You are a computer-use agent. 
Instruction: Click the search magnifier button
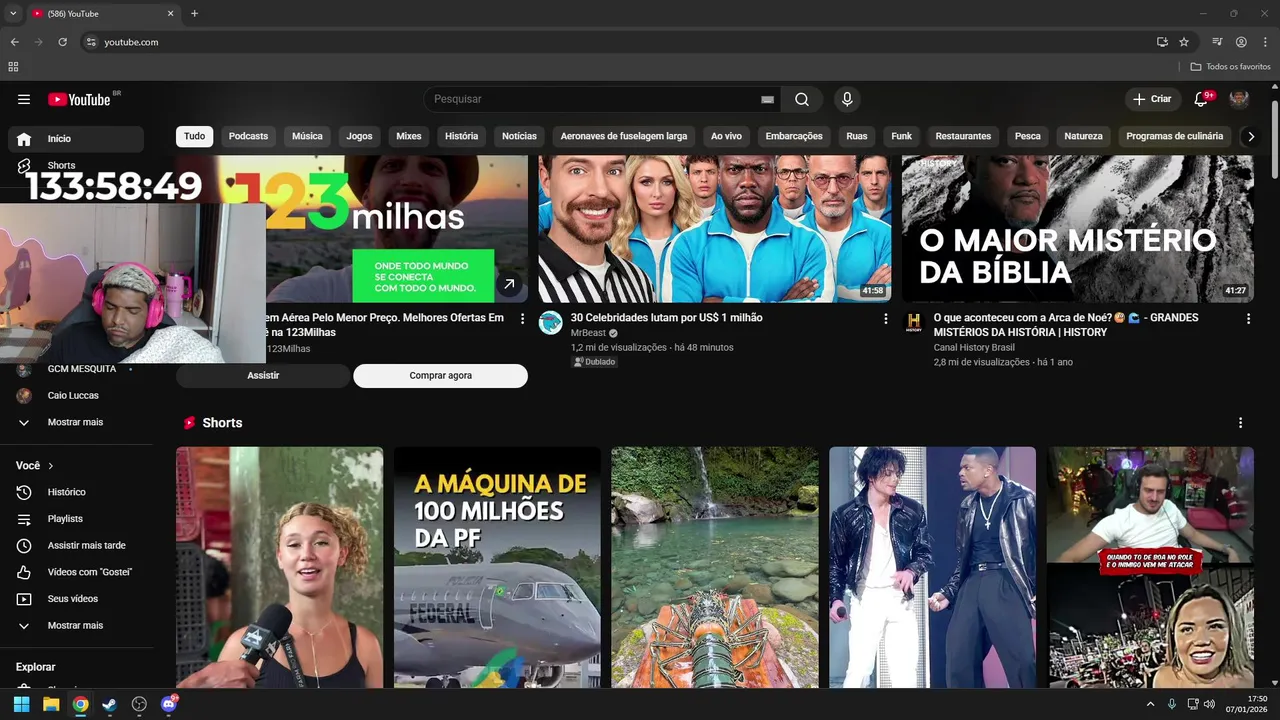[x=802, y=99]
